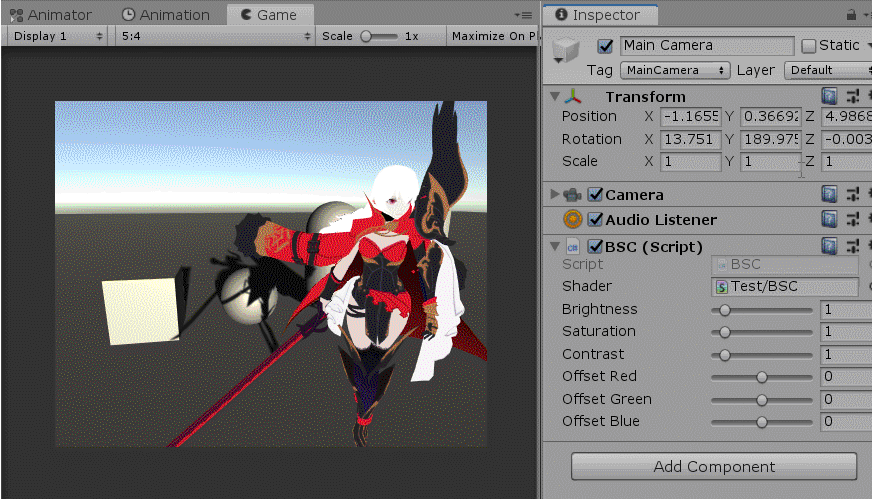Screen dimensions: 872x499
Task: Toggle the Main Camera active checkbox
Action: pyautogui.click(x=605, y=46)
